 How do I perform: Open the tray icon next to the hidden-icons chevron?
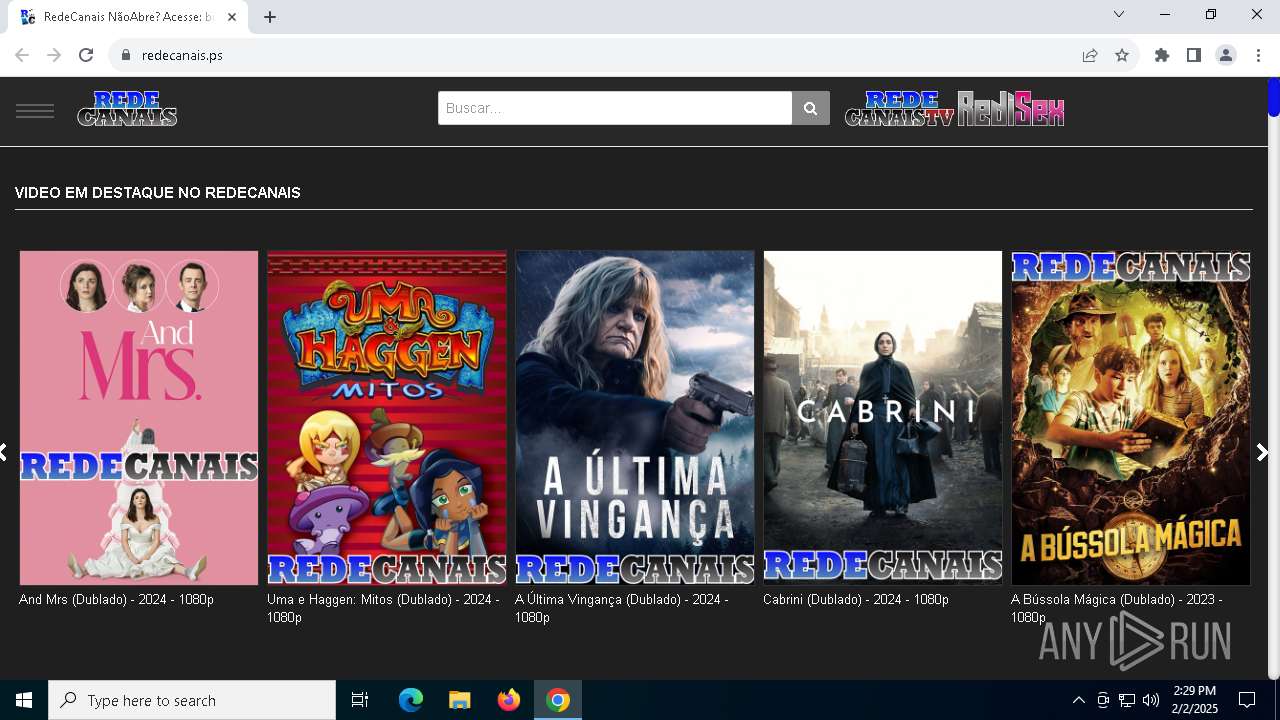click(1103, 700)
